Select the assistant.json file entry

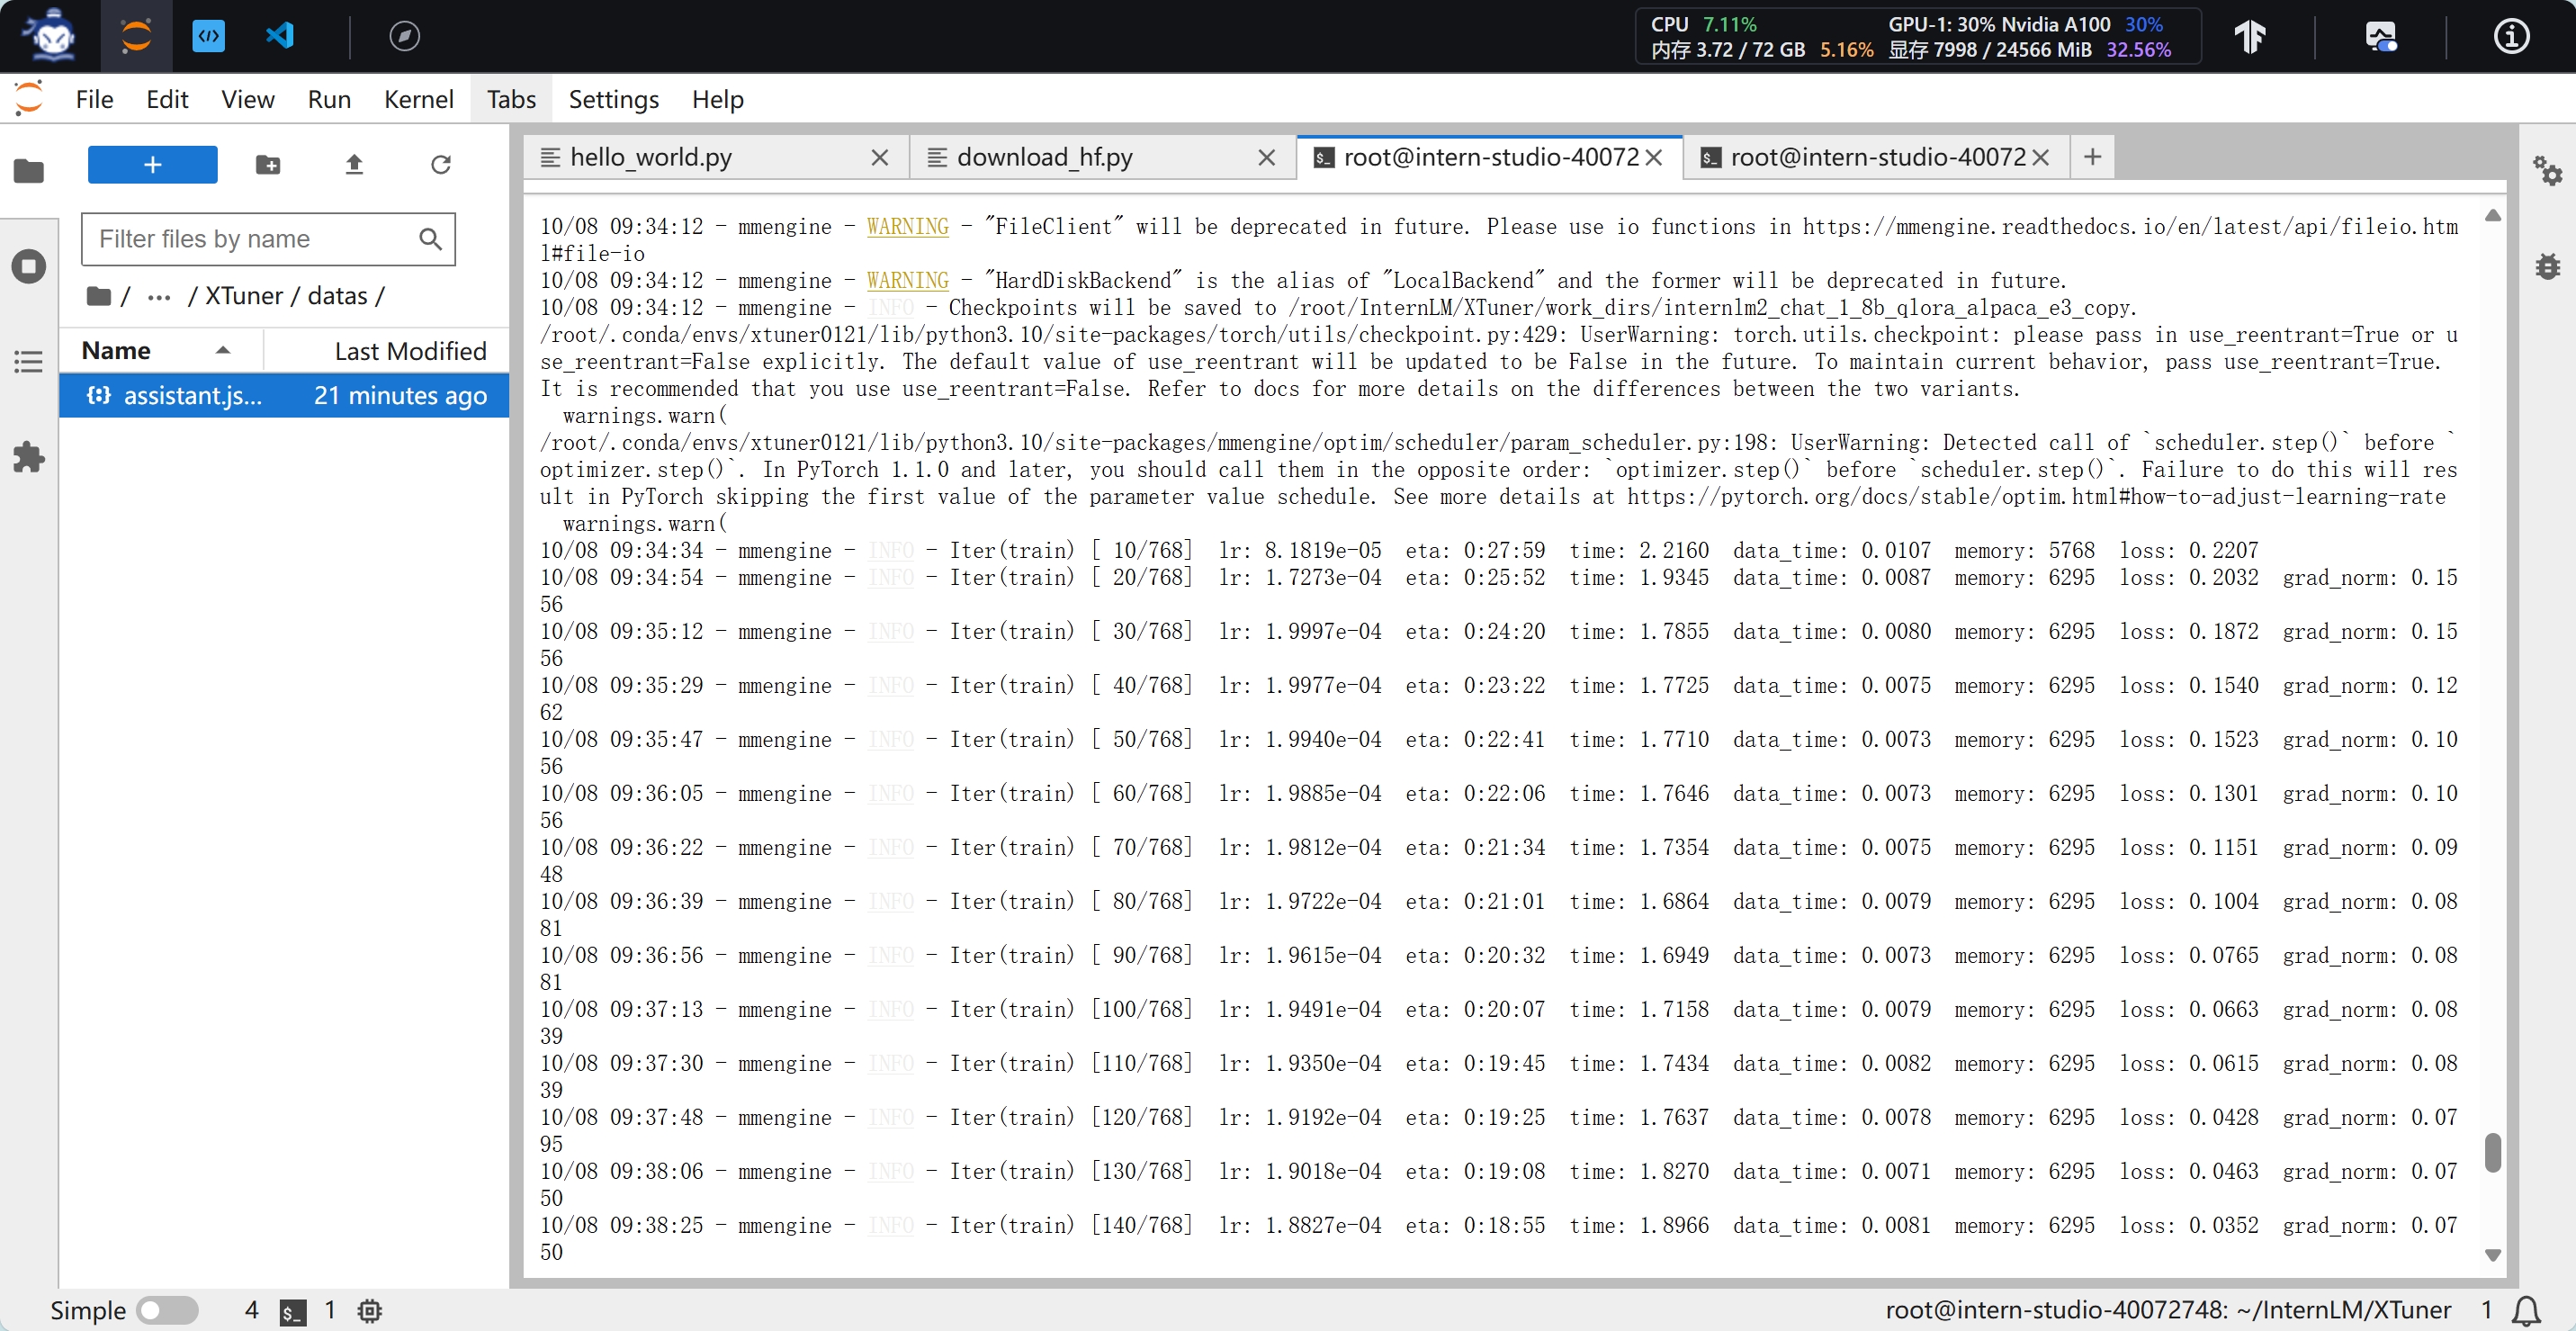click(x=192, y=396)
